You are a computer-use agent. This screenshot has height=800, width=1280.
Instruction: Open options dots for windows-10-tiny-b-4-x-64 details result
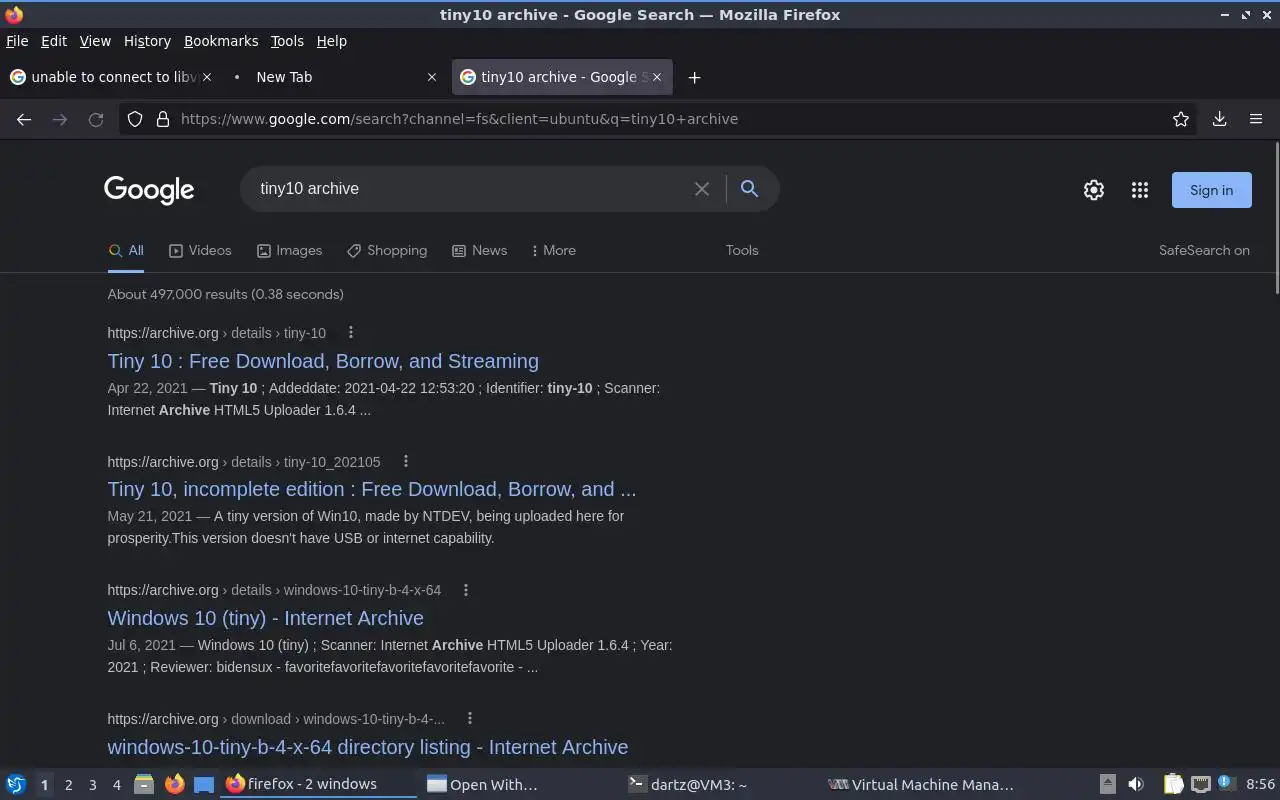465,589
